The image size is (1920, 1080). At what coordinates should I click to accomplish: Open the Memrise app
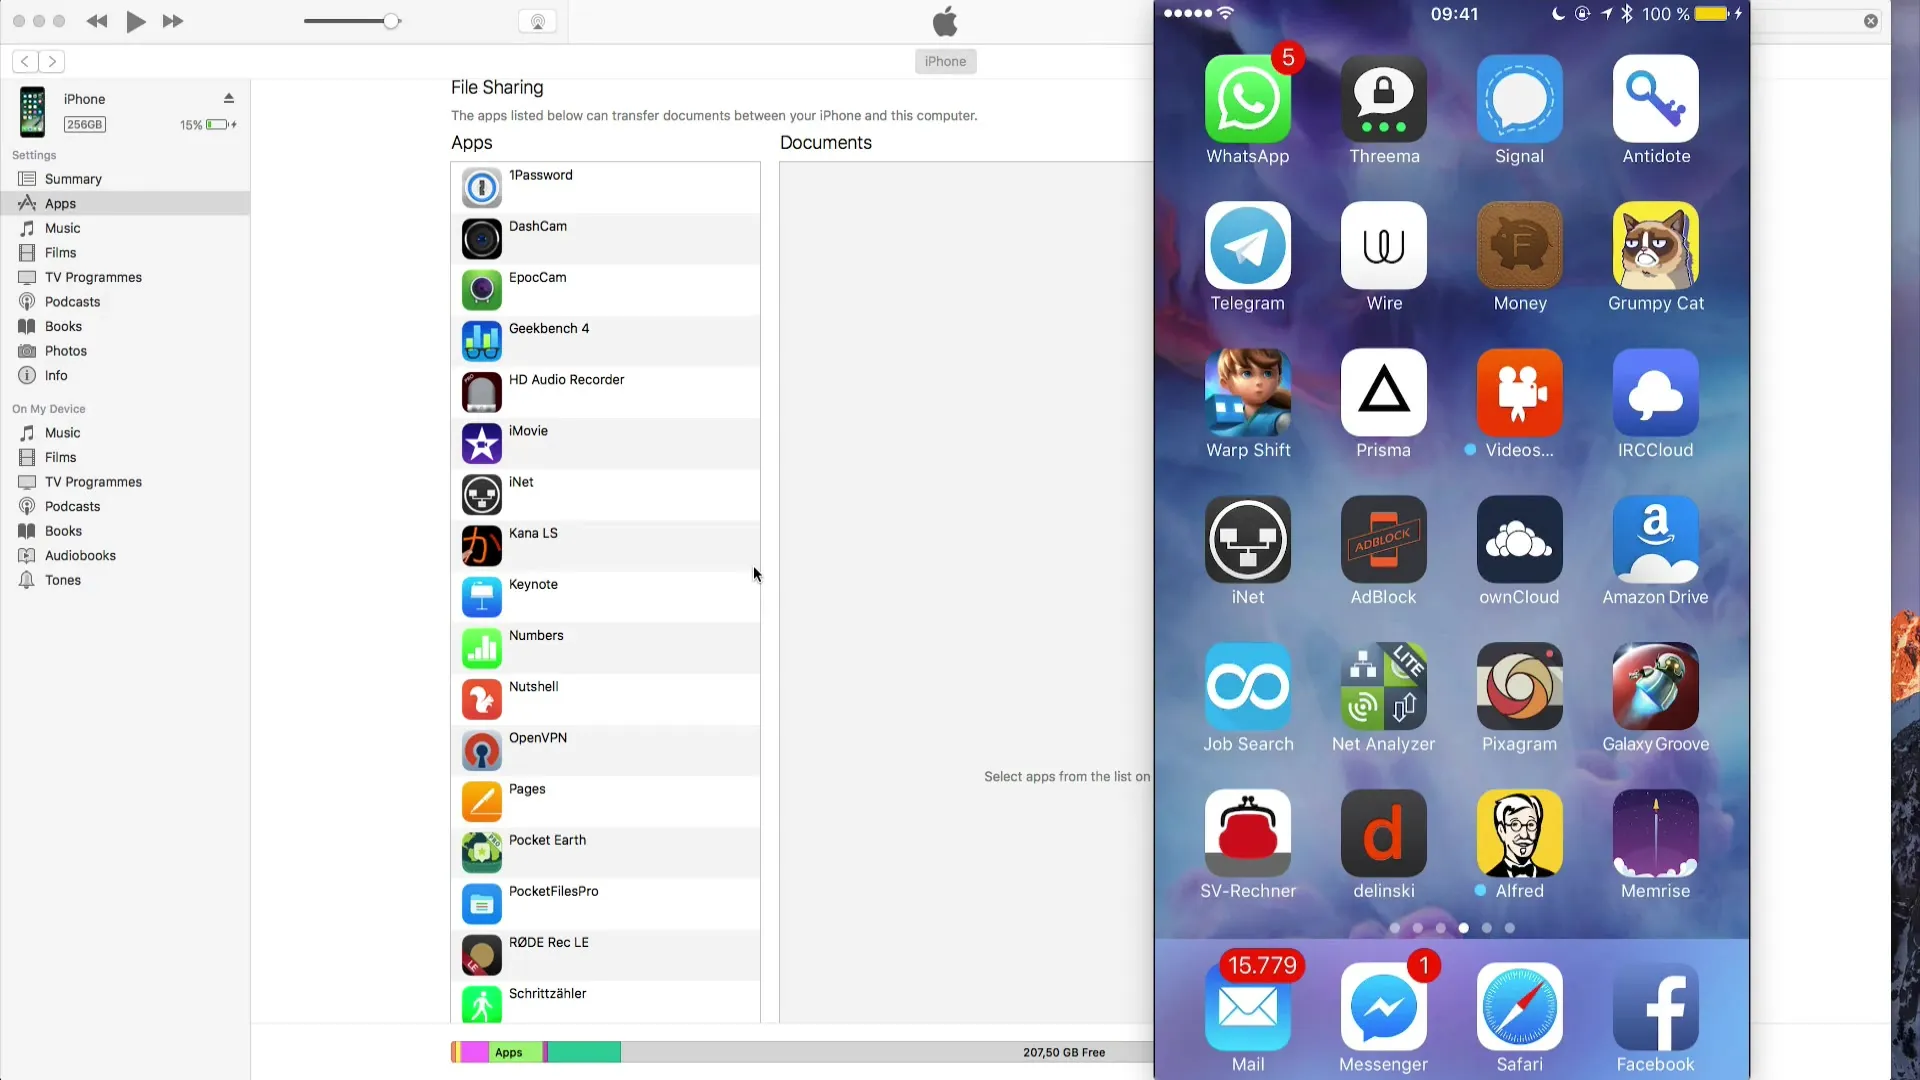click(1655, 834)
